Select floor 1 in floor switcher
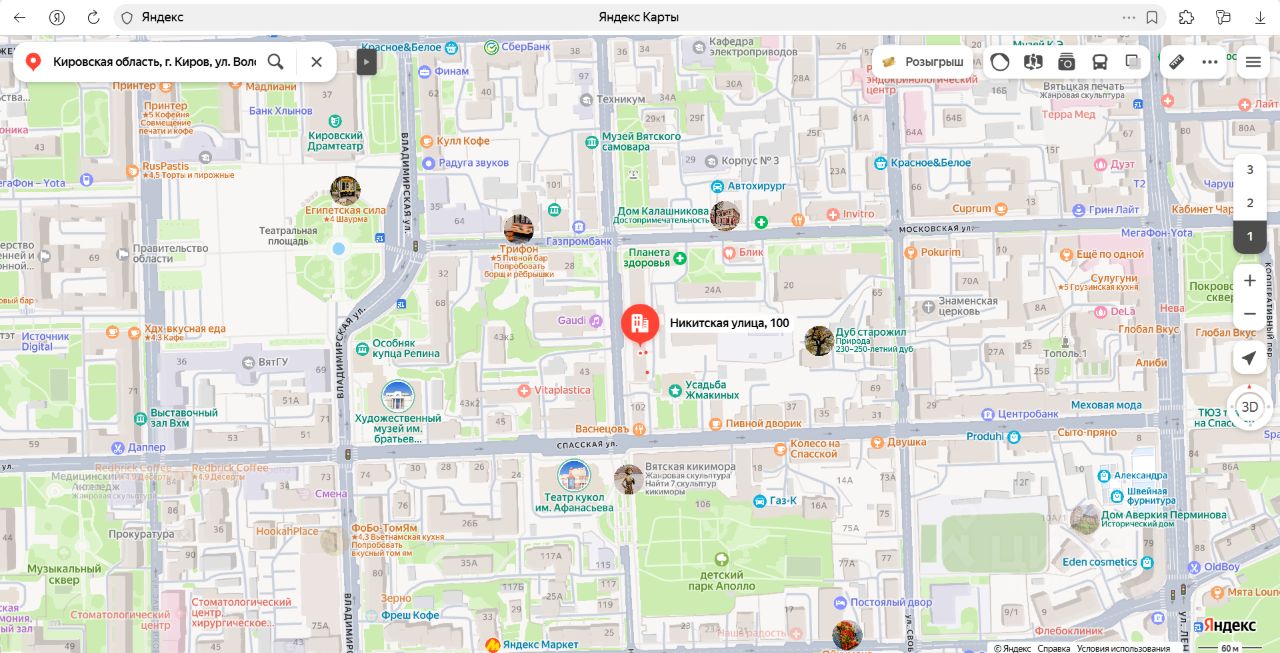This screenshot has width=1280, height=653. click(x=1250, y=236)
